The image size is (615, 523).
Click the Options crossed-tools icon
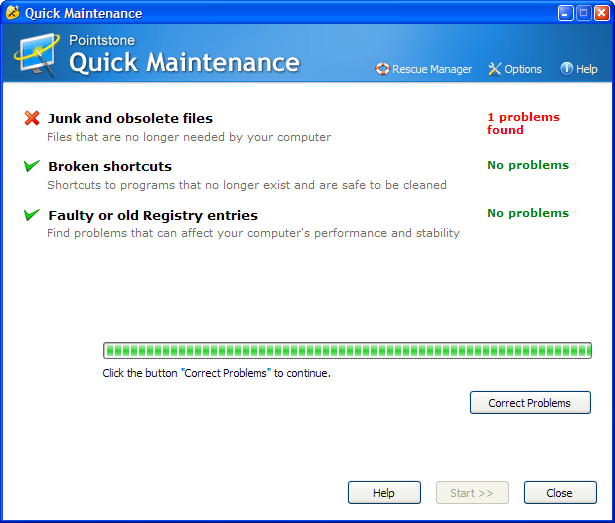[x=495, y=69]
